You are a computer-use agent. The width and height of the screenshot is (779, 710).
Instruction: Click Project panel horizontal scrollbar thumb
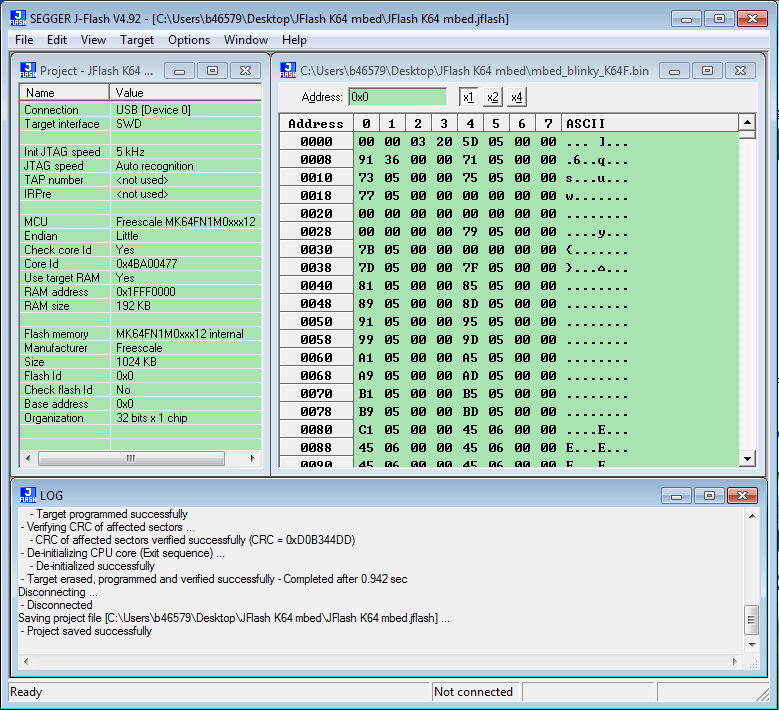pos(131,458)
